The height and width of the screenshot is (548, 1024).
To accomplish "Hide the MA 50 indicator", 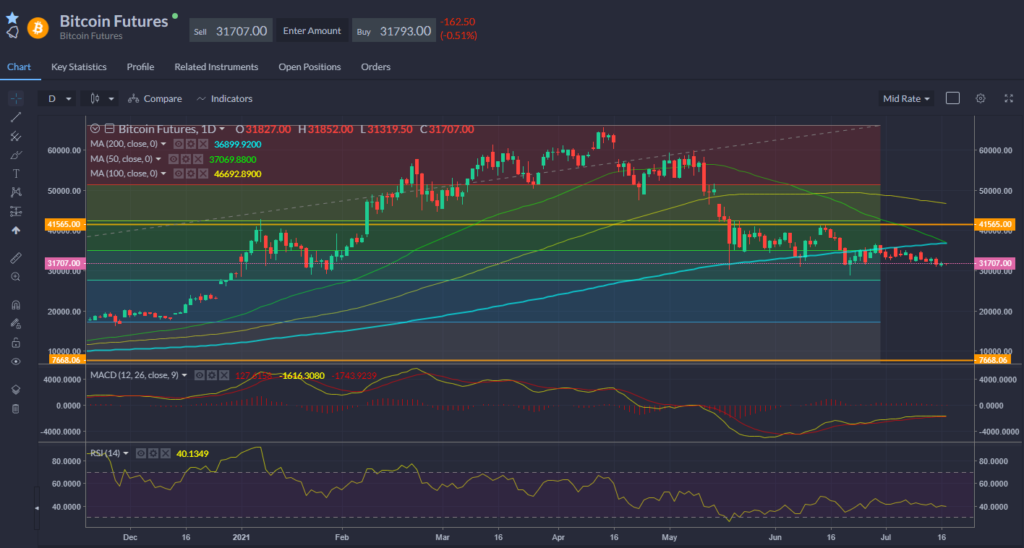I will 174,159.
